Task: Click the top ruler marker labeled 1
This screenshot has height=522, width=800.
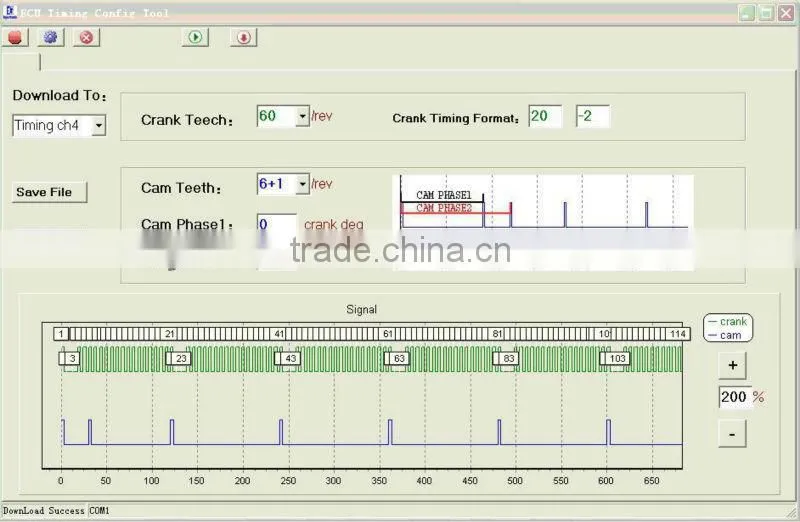Action: pyautogui.click(x=61, y=334)
